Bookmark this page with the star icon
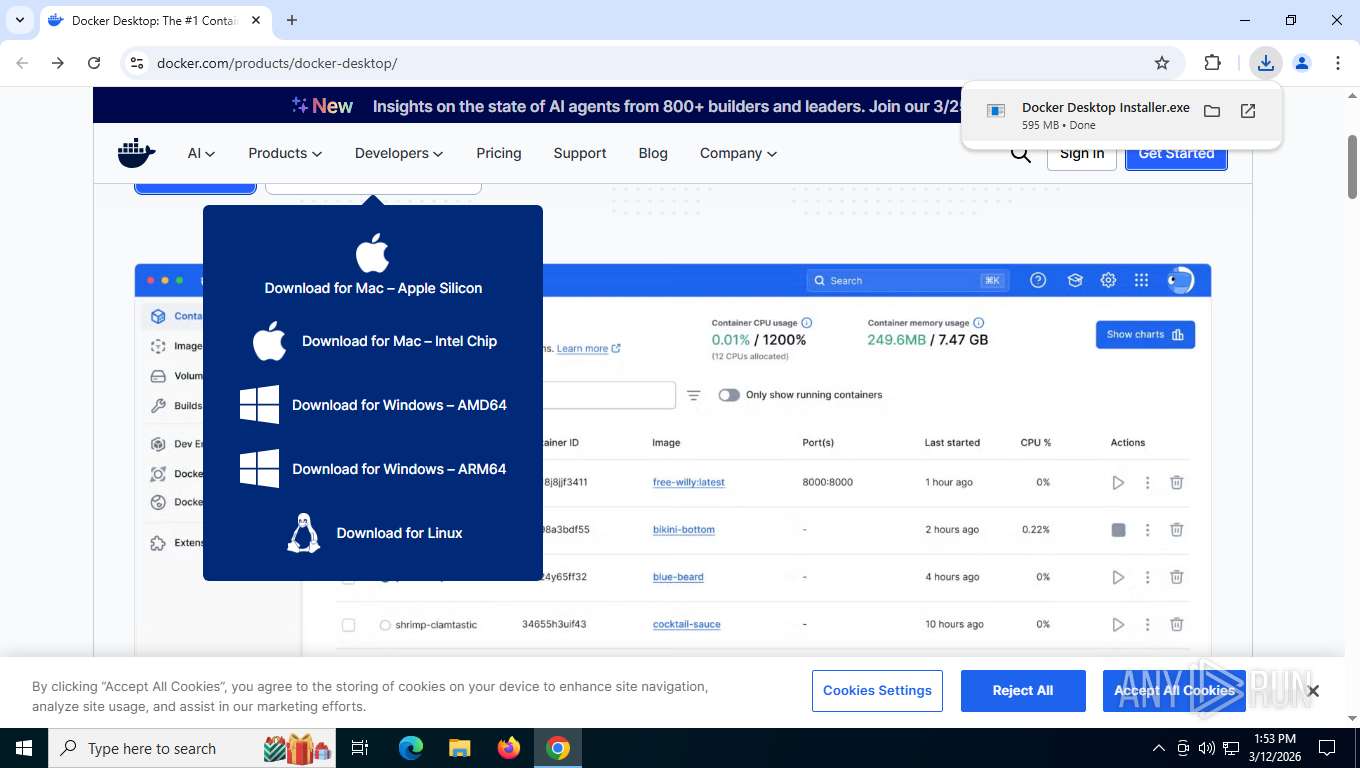Image resolution: width=1360 pixels, height=768 pixels. [x=1162, y=63]
